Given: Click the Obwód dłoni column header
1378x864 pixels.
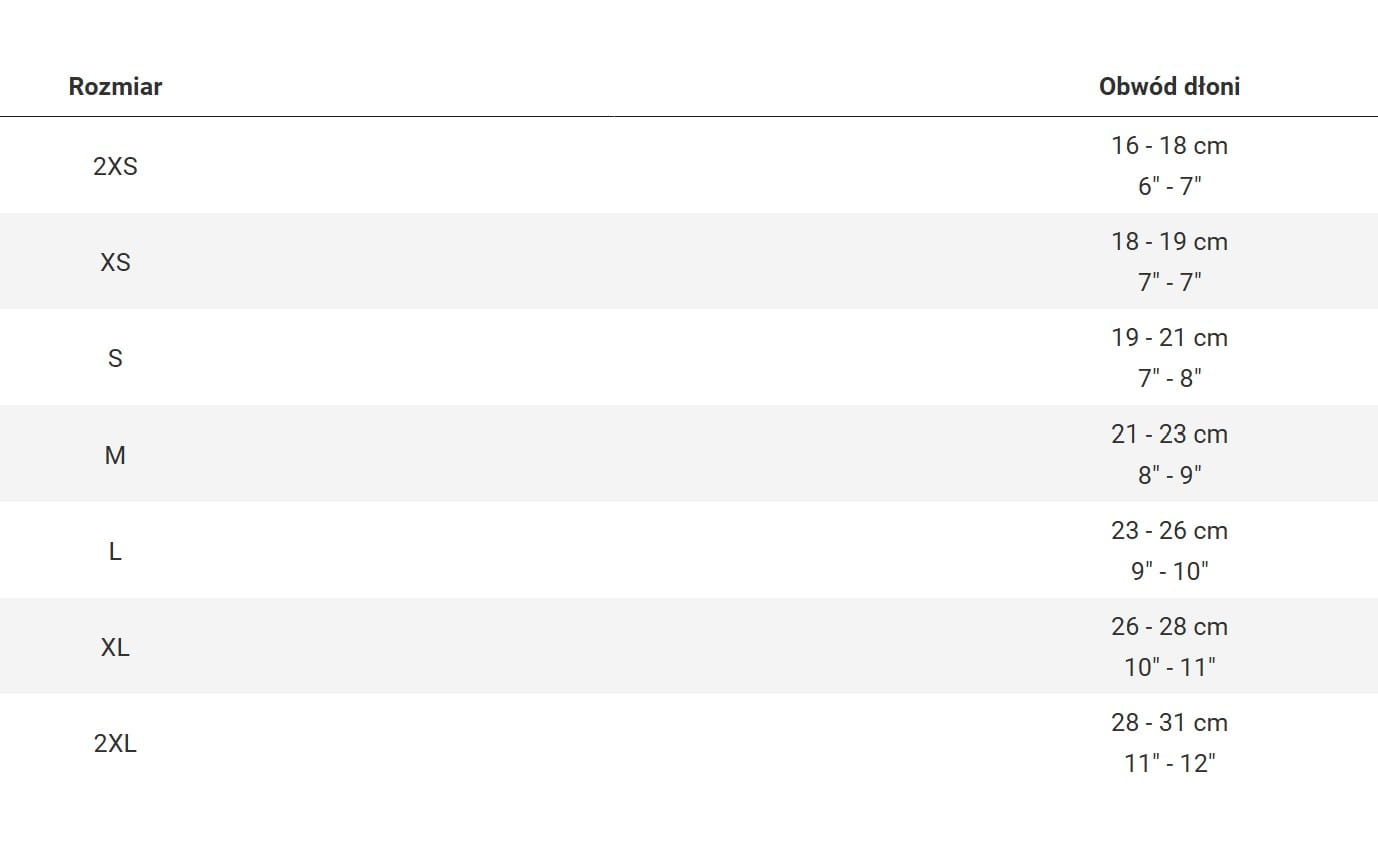Looking at the screenshot, I should (1169, 87).
